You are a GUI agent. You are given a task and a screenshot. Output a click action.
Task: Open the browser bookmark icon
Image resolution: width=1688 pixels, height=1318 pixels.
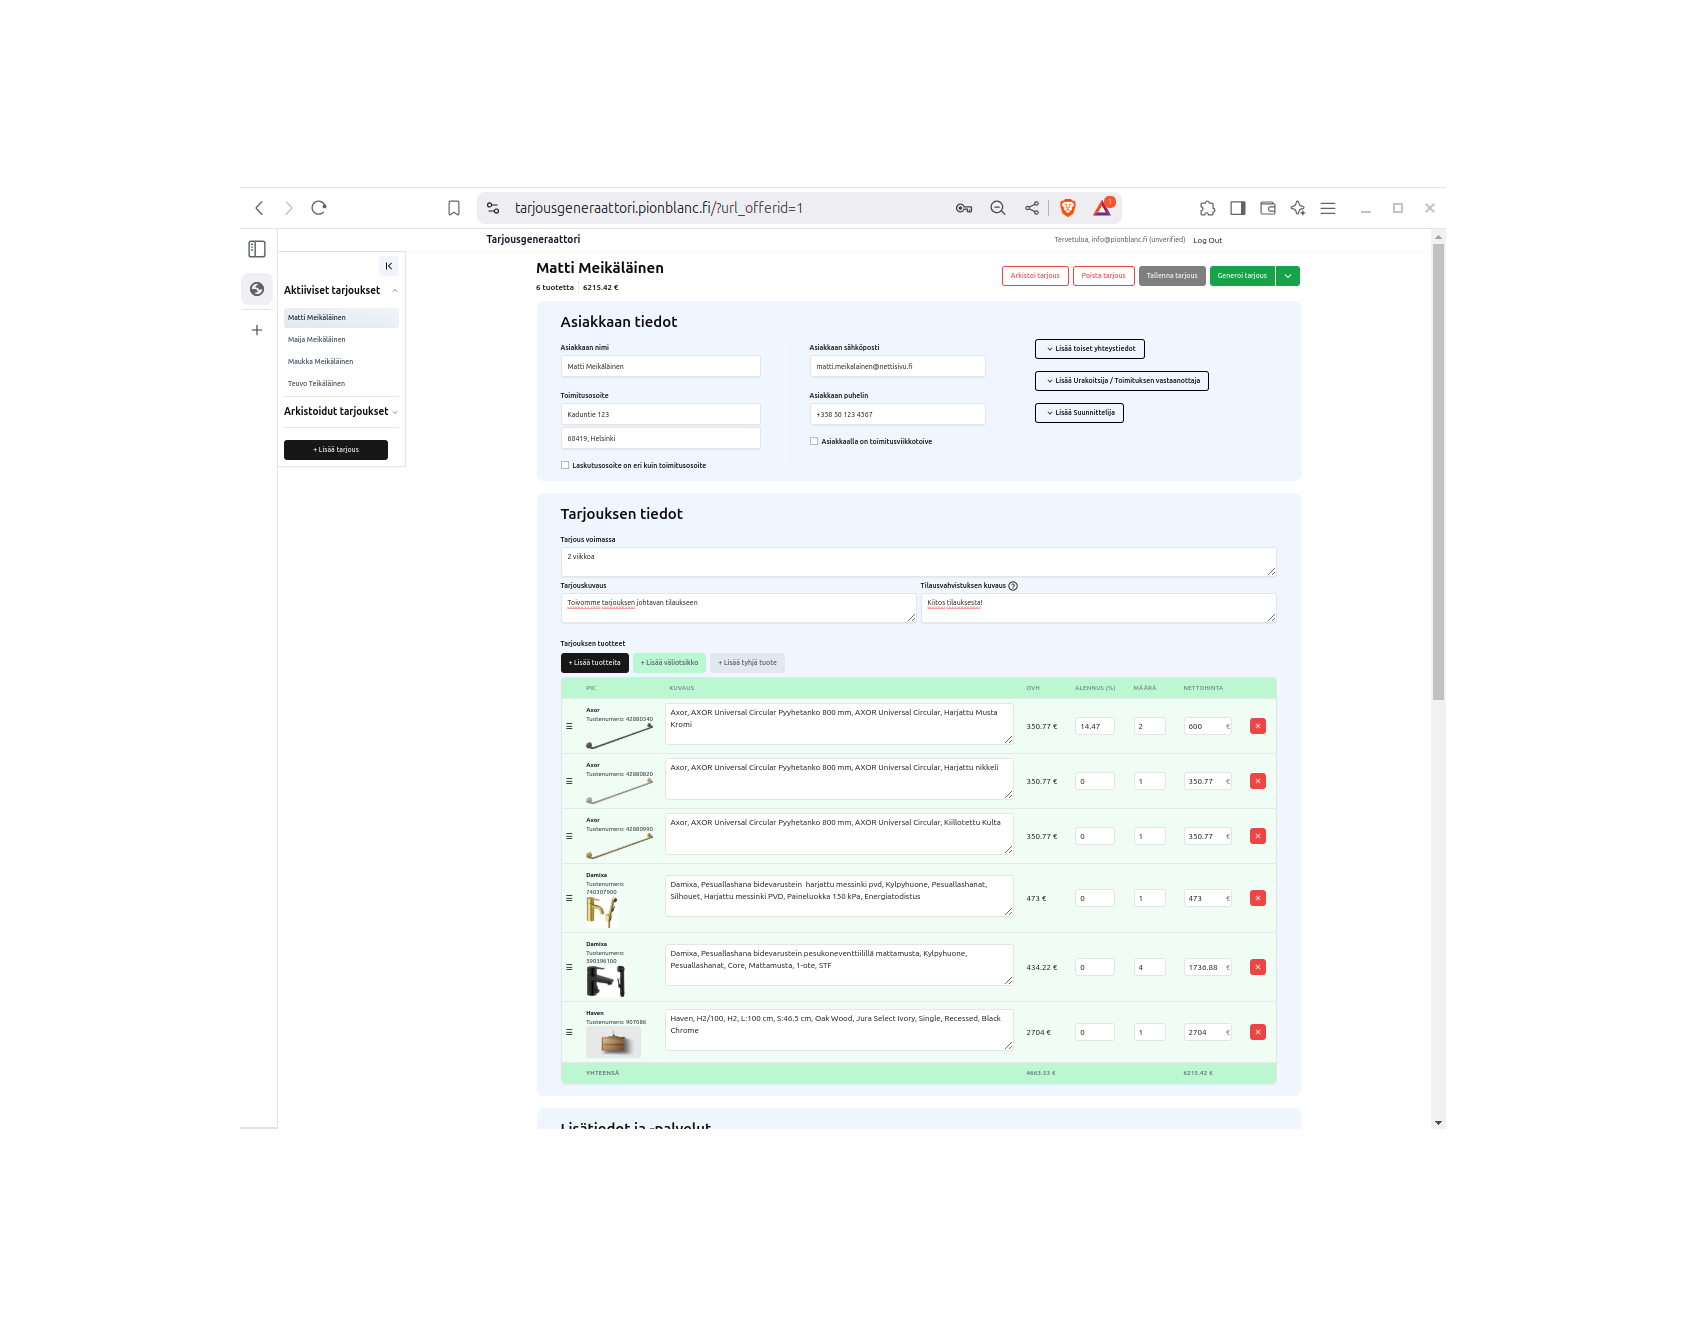click(453, 208)
